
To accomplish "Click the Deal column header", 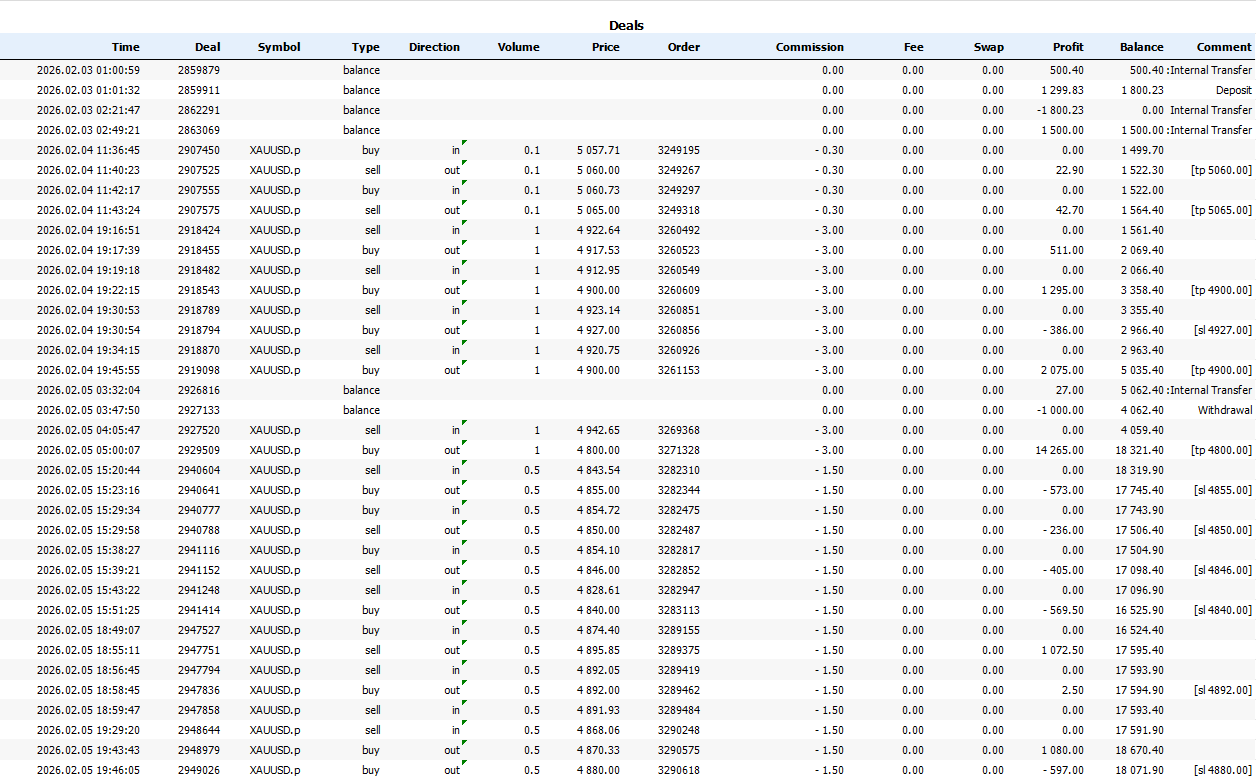I will coord(208,47).
